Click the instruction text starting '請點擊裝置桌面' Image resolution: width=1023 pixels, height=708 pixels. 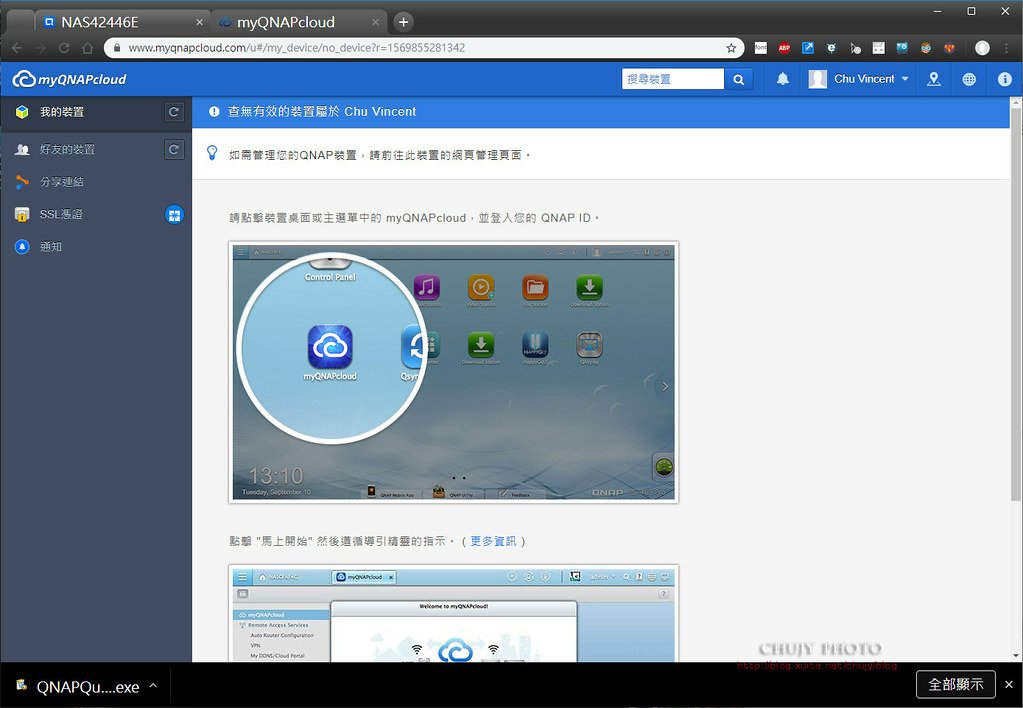click(x=414, y=218)
